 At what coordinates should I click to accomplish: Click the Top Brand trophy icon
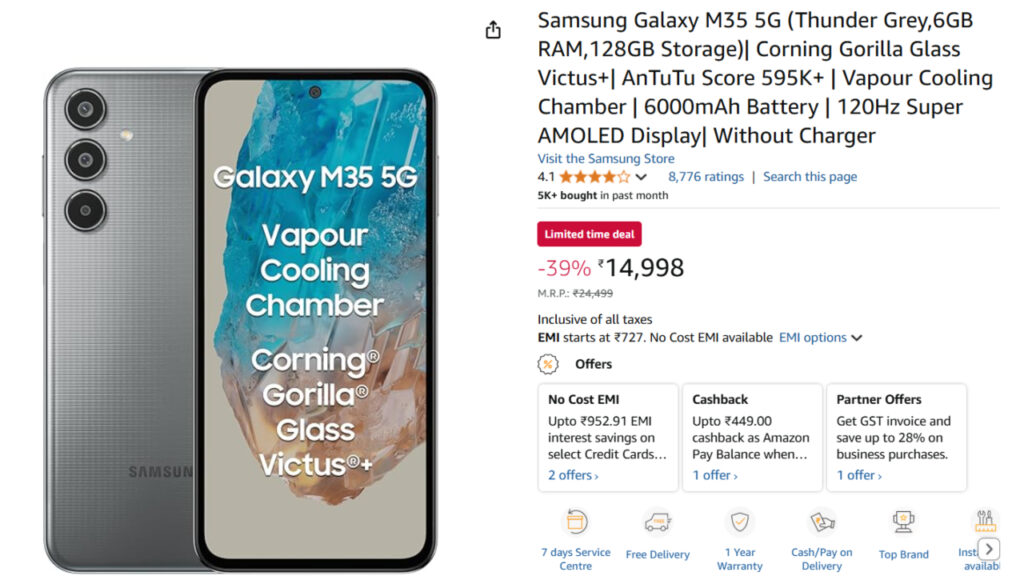coord(903,522)
